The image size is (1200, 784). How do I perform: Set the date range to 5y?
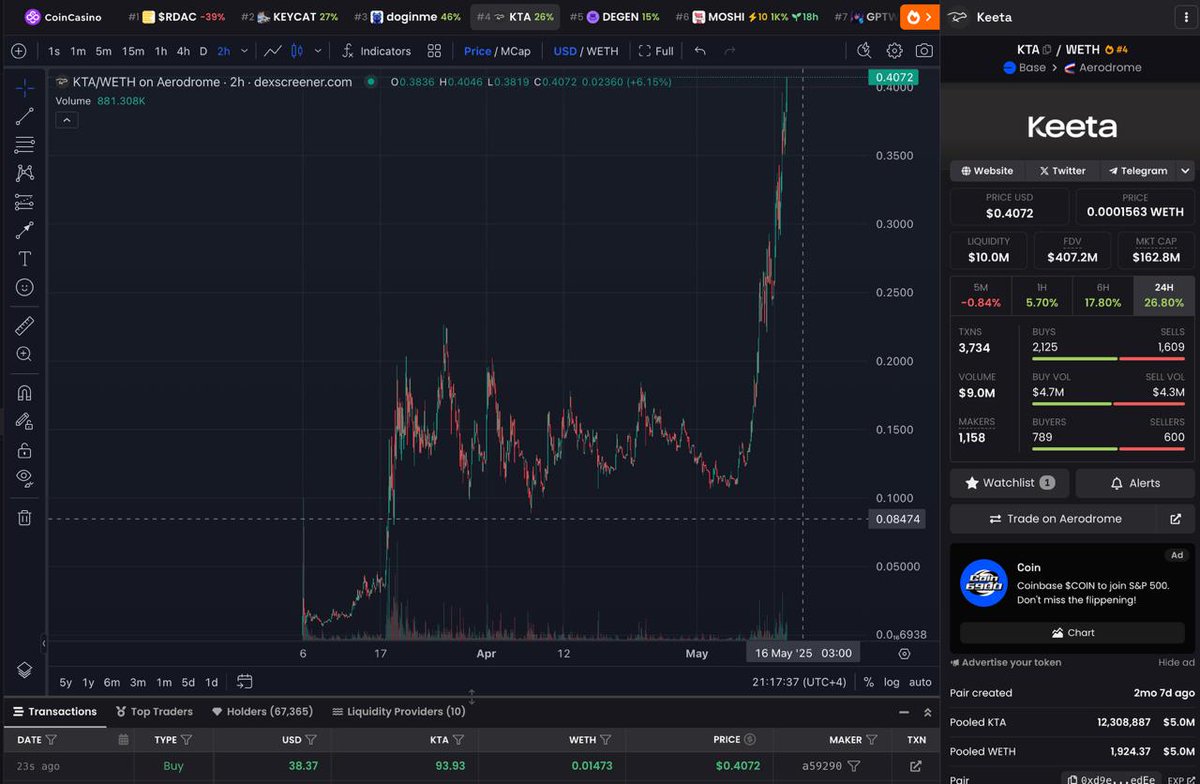click(65, 682)
